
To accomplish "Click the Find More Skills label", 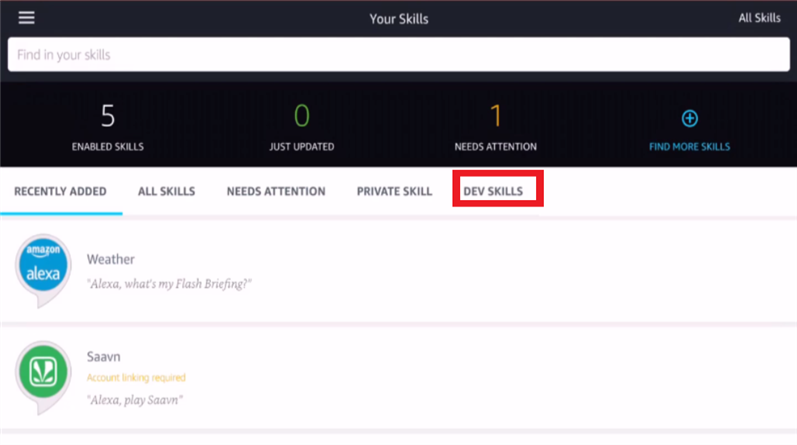I will tap(689, 147).
